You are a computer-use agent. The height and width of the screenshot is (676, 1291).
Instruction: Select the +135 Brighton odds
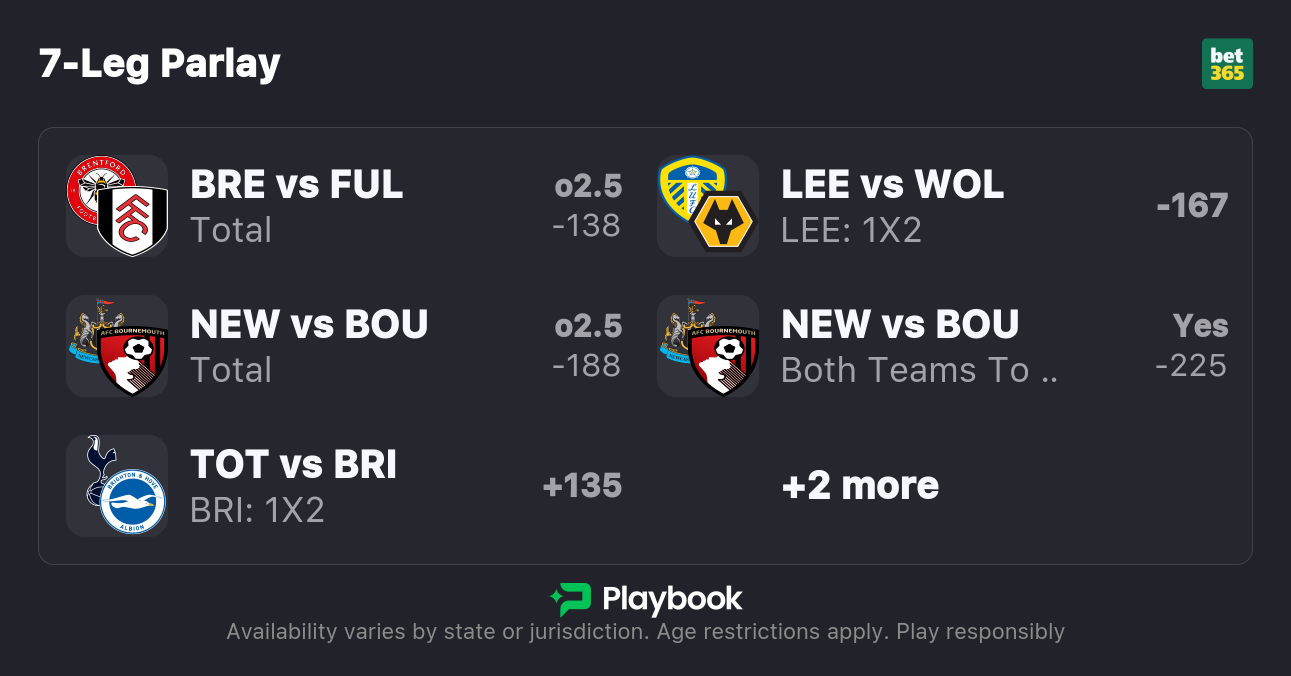click(582, 486)
